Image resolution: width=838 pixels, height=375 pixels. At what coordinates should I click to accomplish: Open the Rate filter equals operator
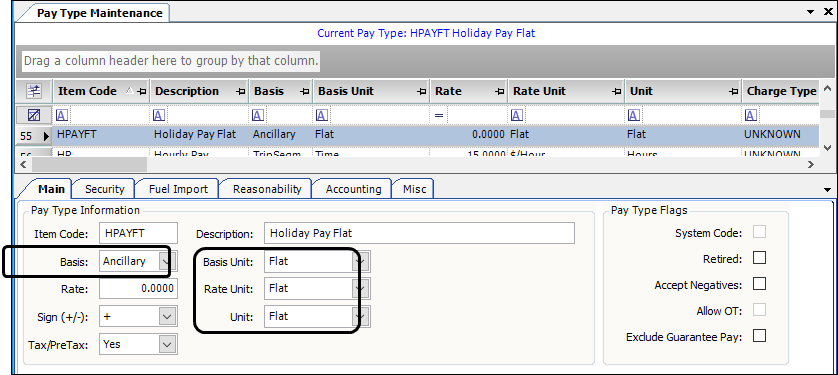[x=439, y=115]
